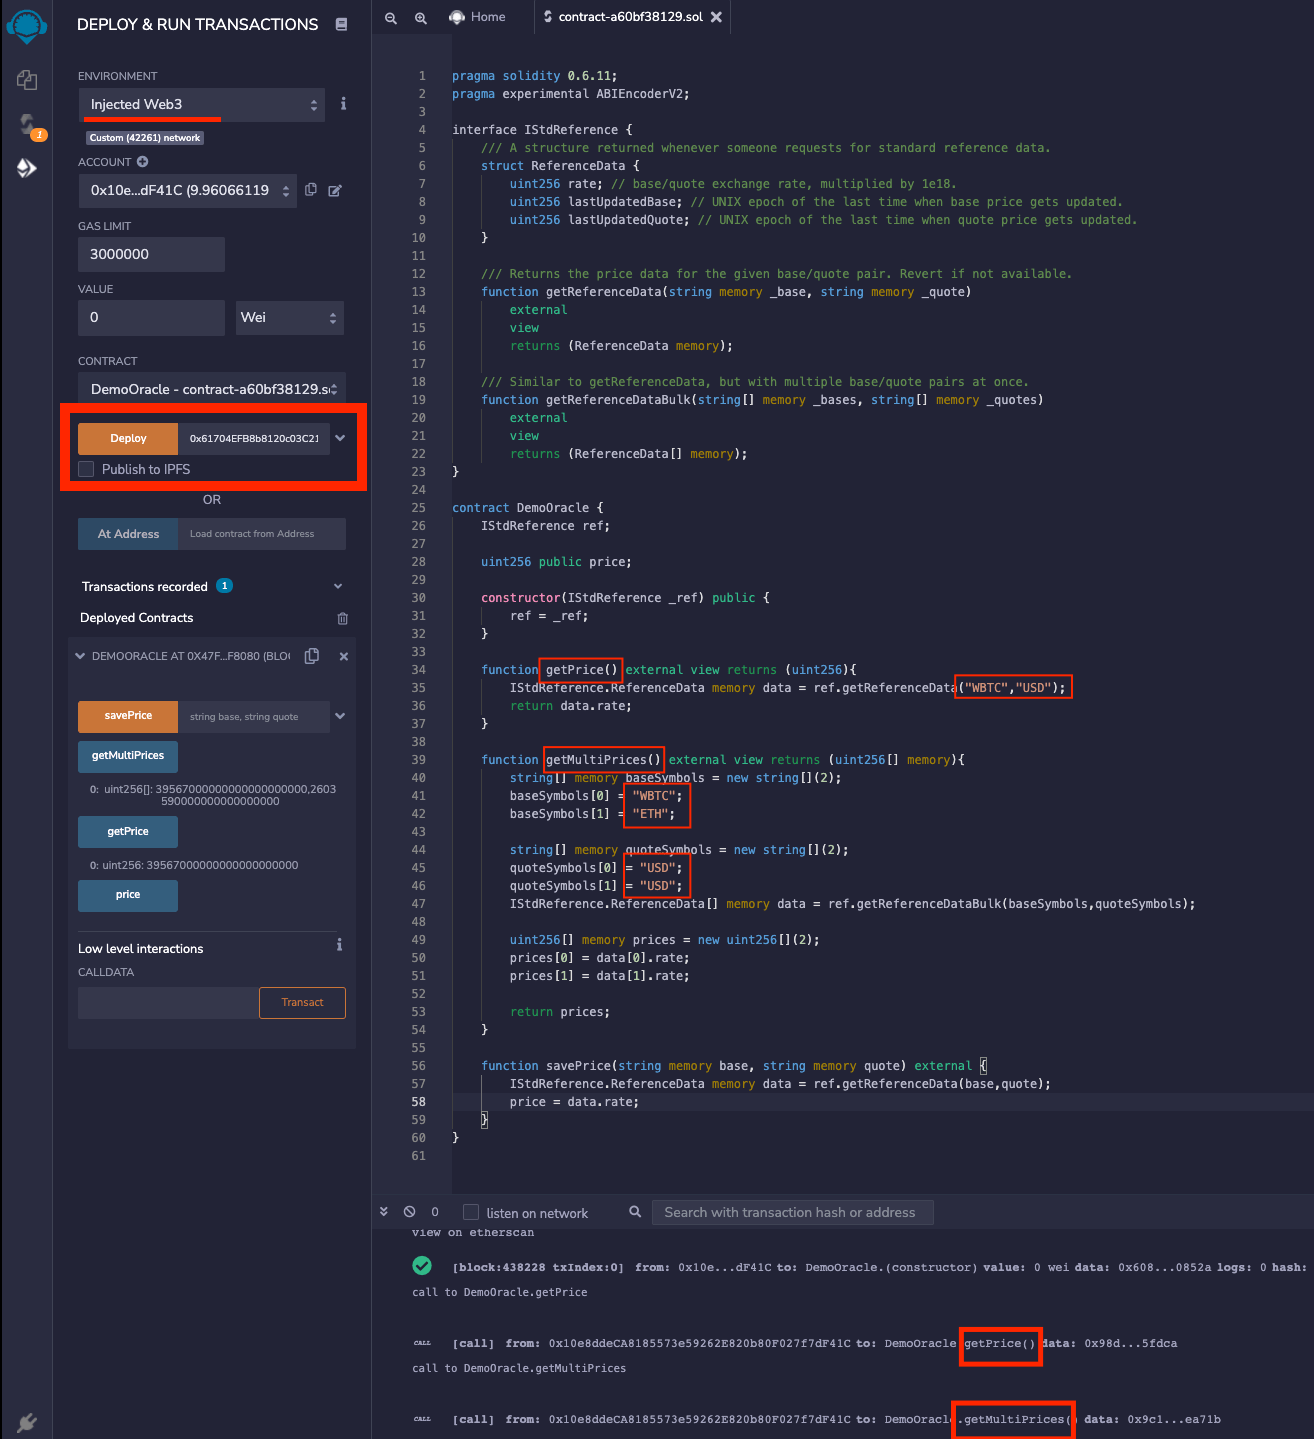This screenshot has width=1314, height=1439.
Task: Check the listen on network box
Action: [470, 1210]
